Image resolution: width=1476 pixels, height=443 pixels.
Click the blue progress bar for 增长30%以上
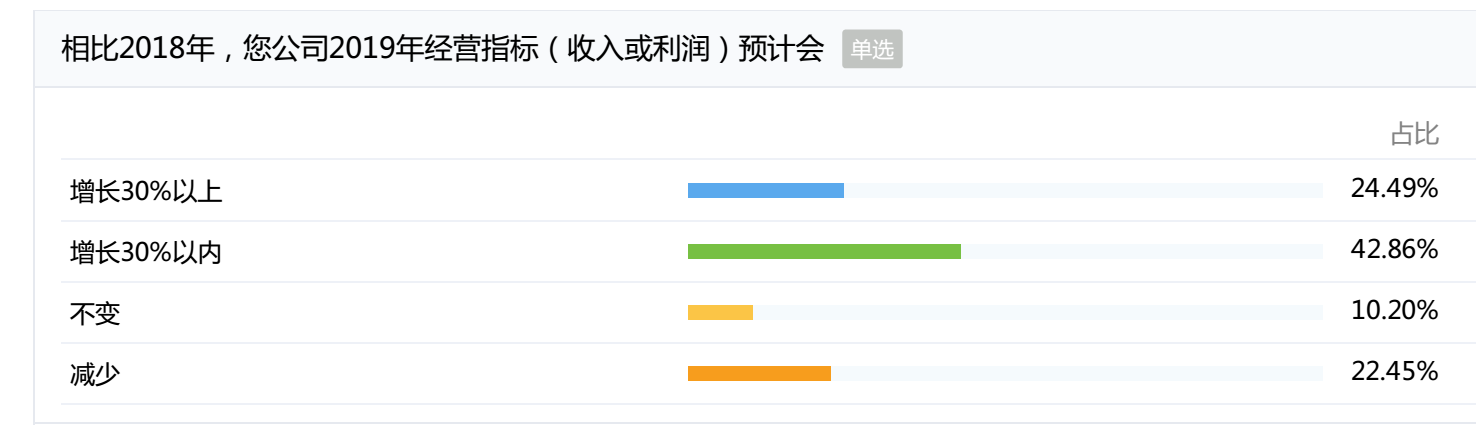click(x=766, y=191)
